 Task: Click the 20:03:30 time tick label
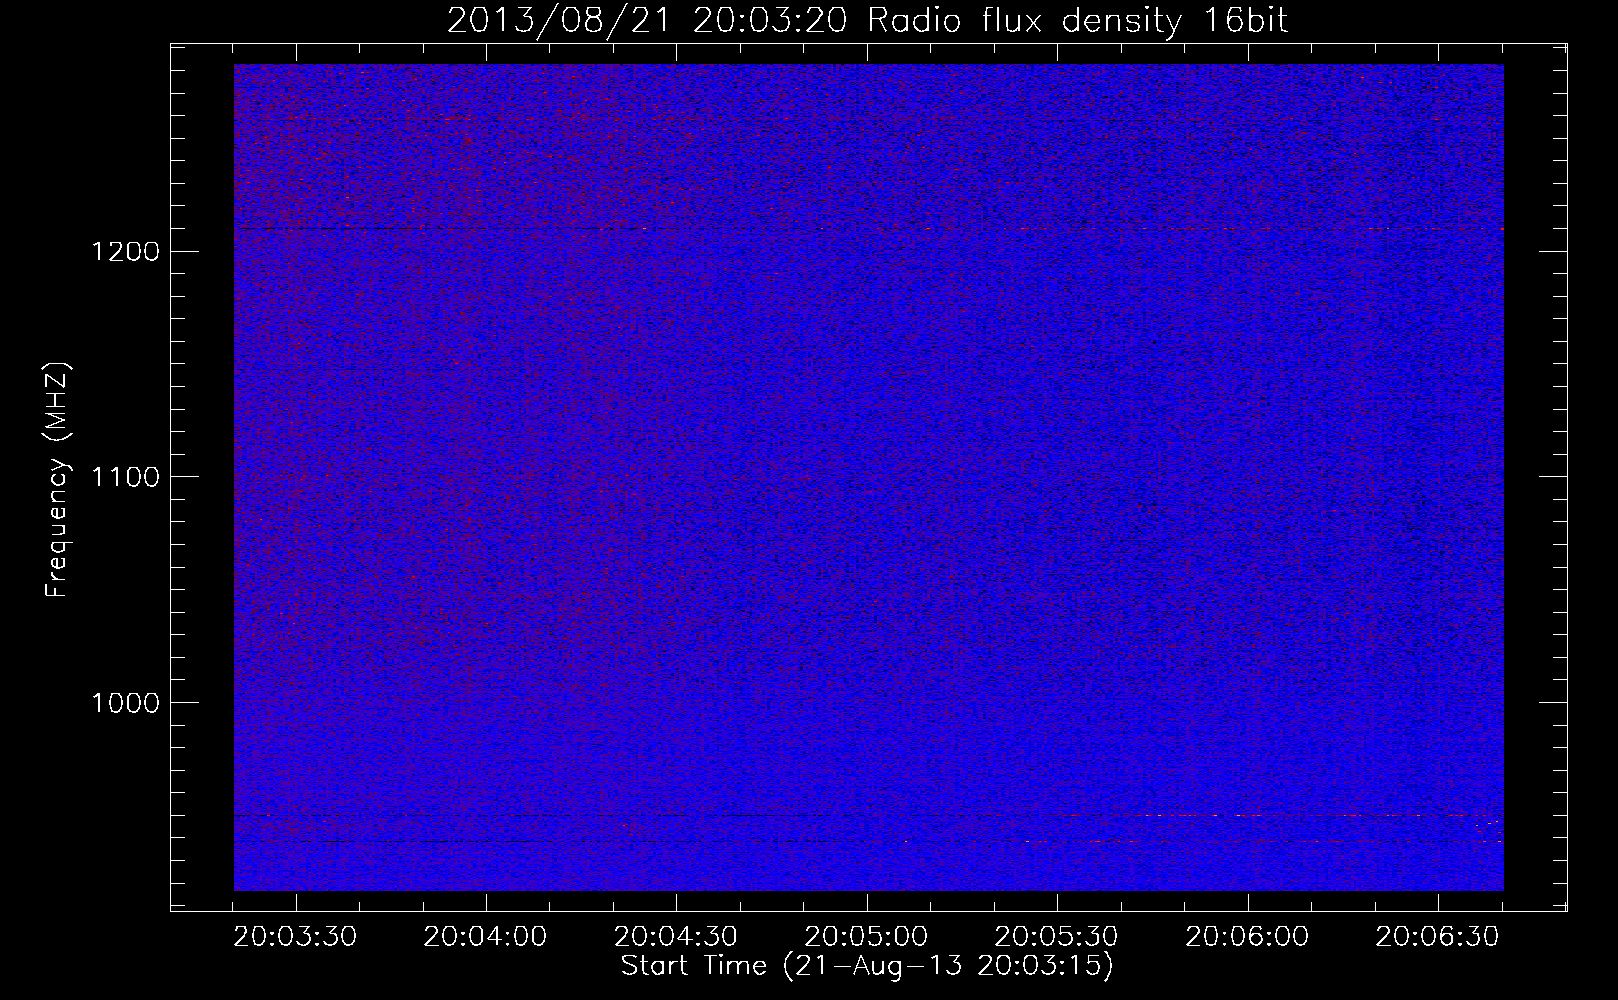(295, 936)
